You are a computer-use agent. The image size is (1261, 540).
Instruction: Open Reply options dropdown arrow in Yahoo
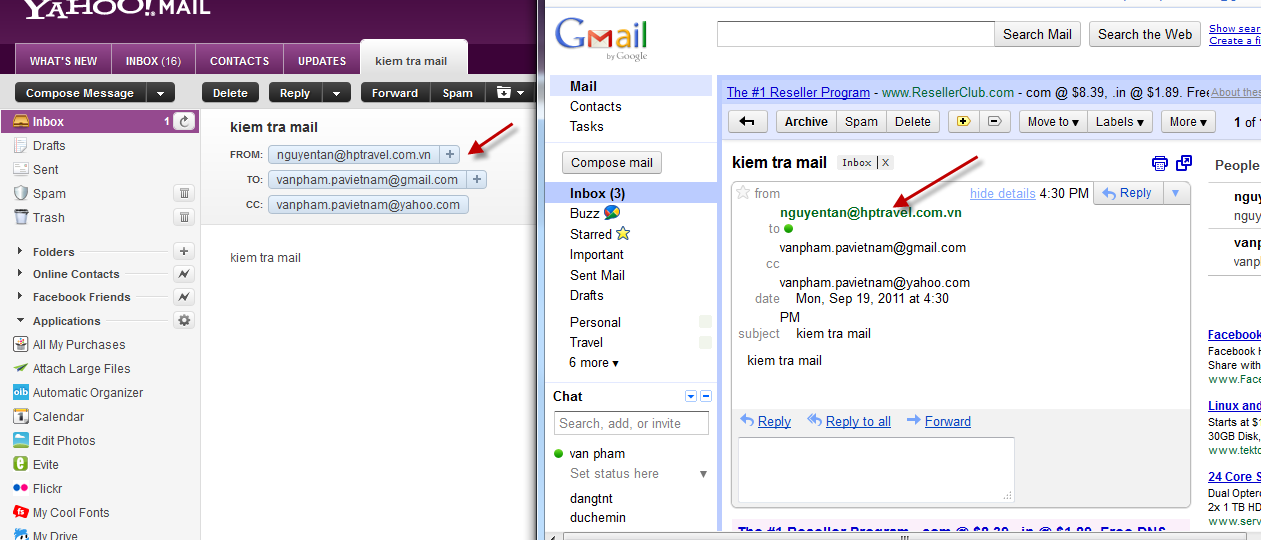click(x=336, y=93)
